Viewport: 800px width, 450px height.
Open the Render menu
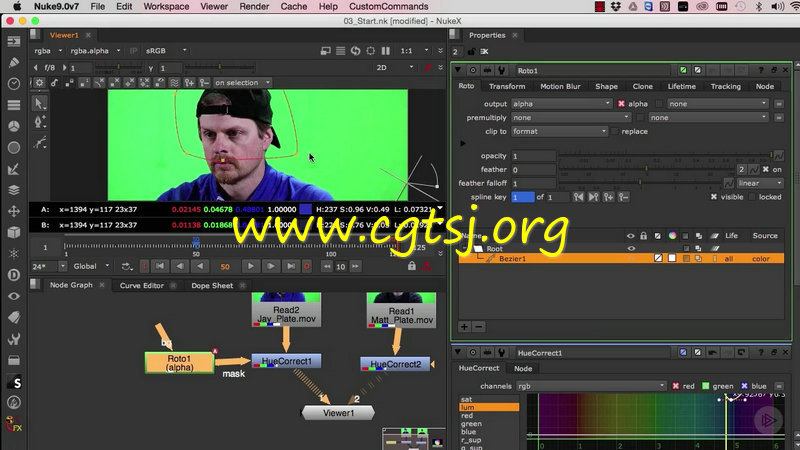pos(254,7)
